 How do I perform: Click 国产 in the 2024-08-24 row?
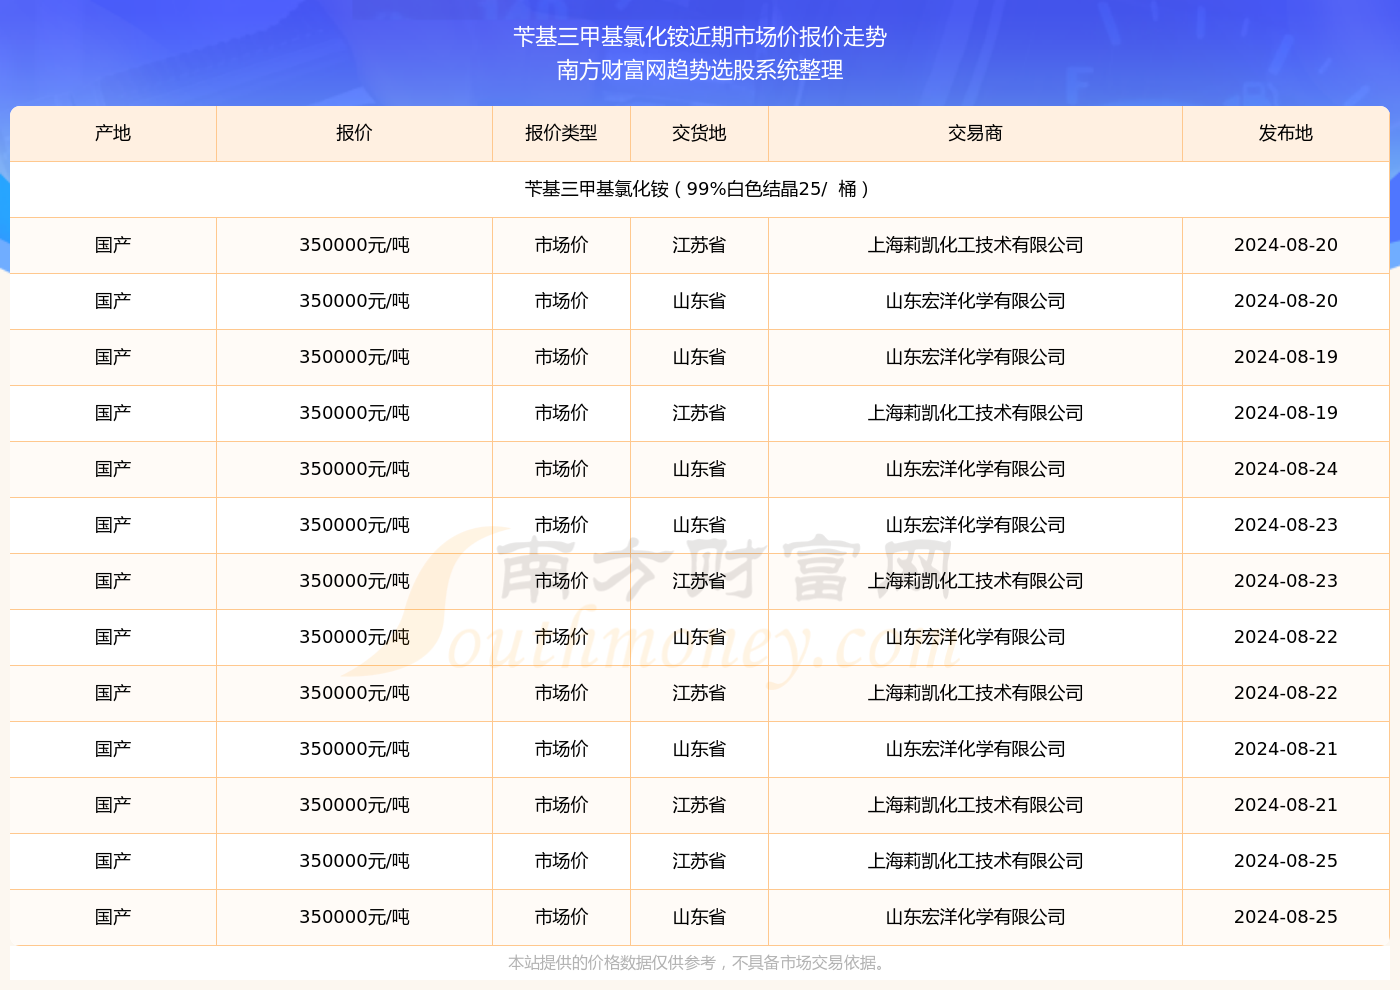pos(113,469)
